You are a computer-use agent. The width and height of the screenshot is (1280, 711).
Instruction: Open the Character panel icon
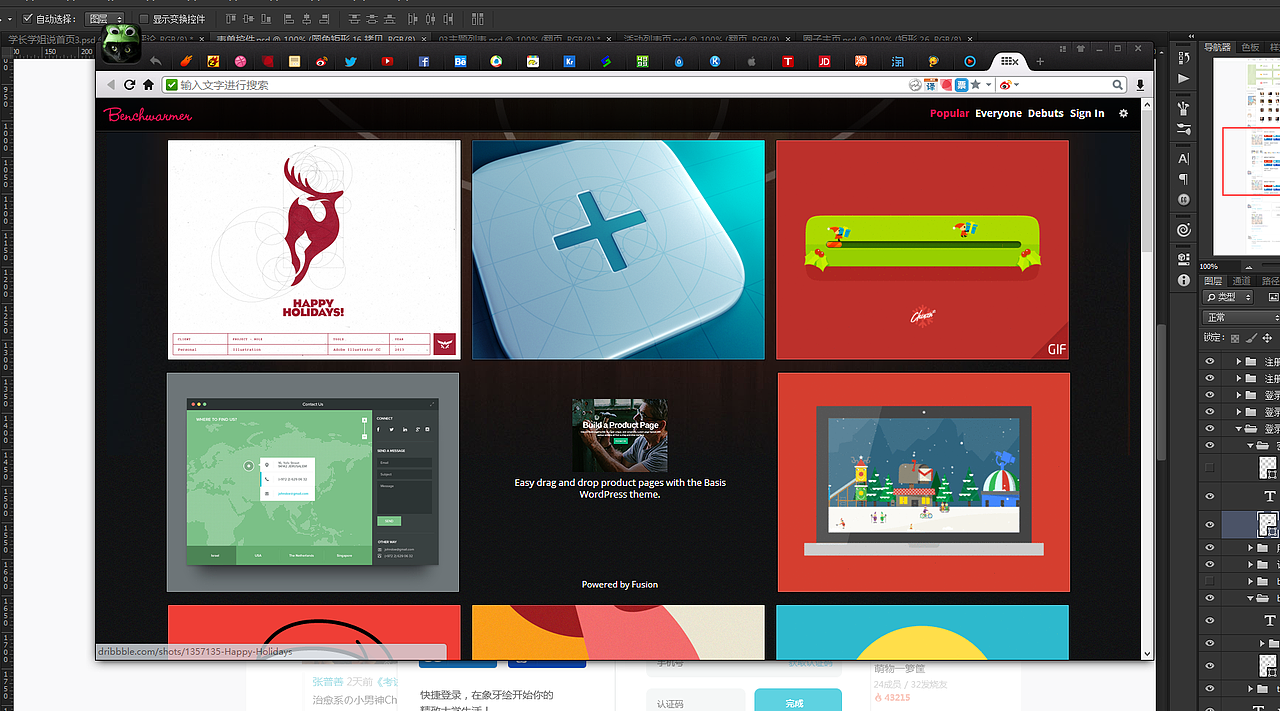click(x=1184, y=158)
